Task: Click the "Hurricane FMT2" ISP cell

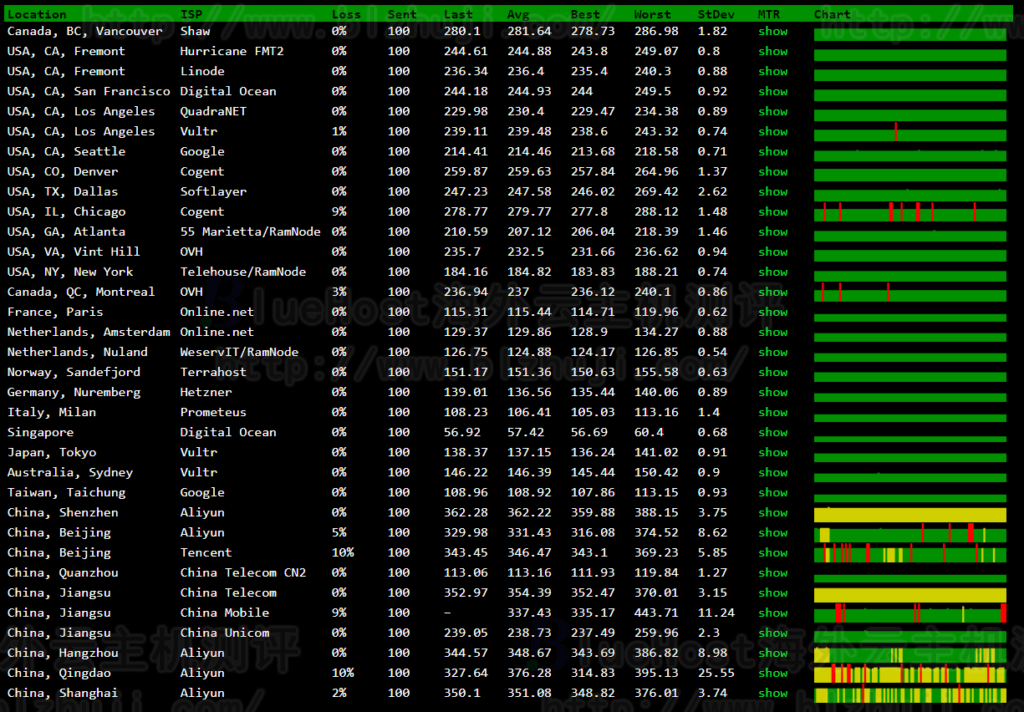Action: [x=232, y=51]
